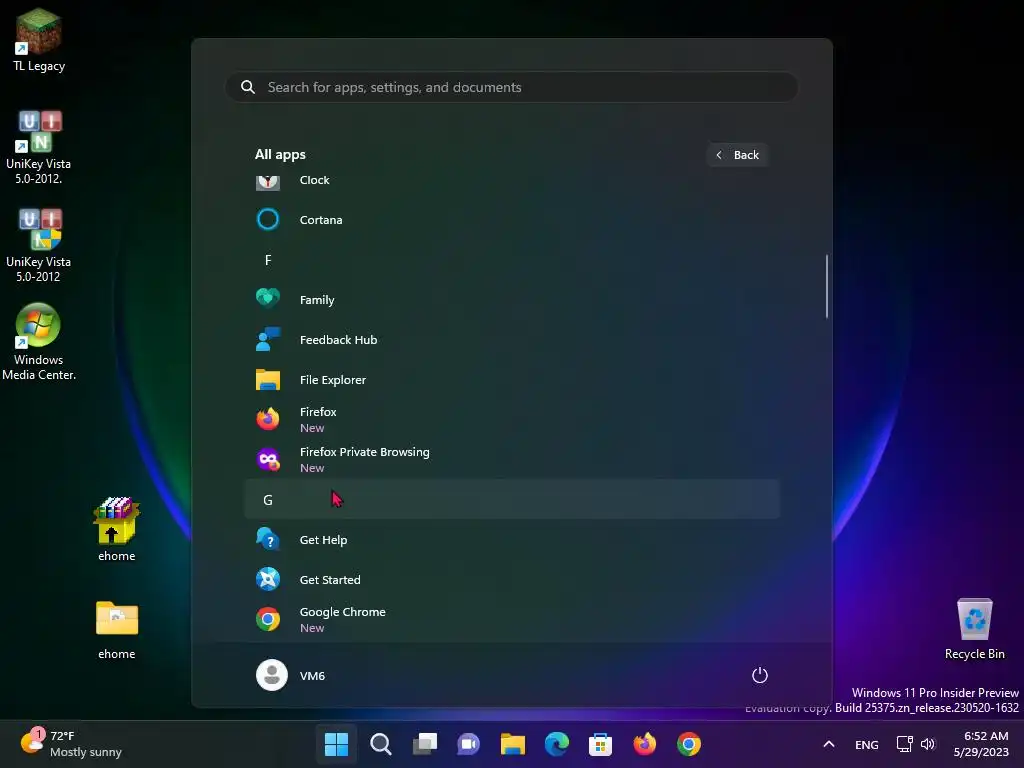Launch Chrome from the taskbar
This screenshot has width=1024, height=768.
point(688,744)
